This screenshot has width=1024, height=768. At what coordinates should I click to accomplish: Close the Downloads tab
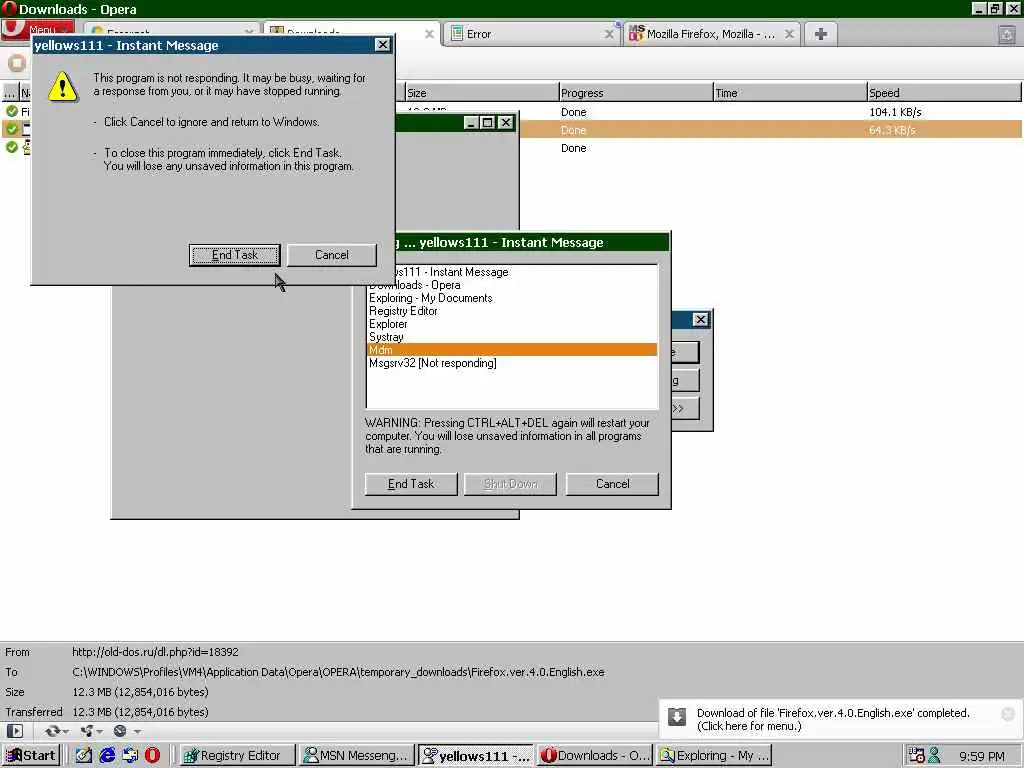(429, 34)
